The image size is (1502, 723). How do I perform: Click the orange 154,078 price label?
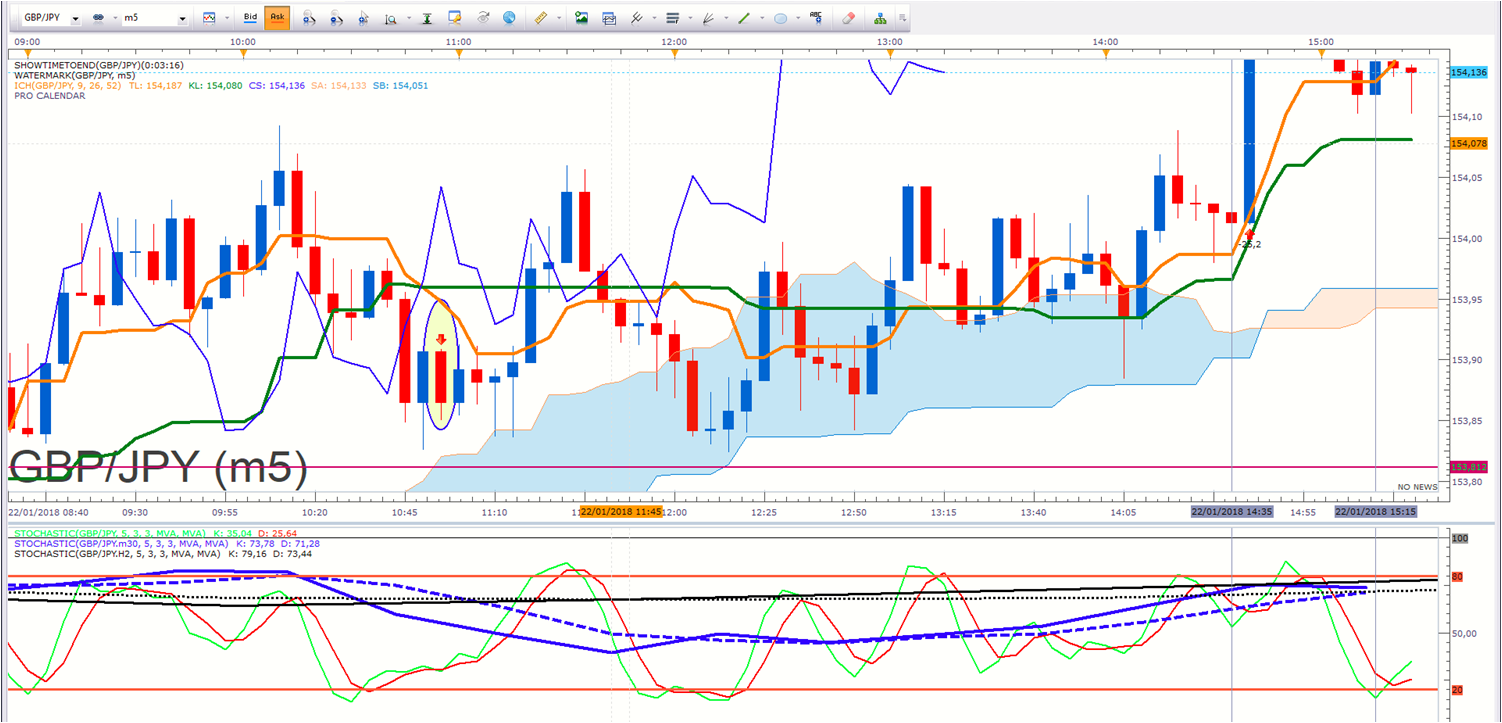click(1468, 144)
